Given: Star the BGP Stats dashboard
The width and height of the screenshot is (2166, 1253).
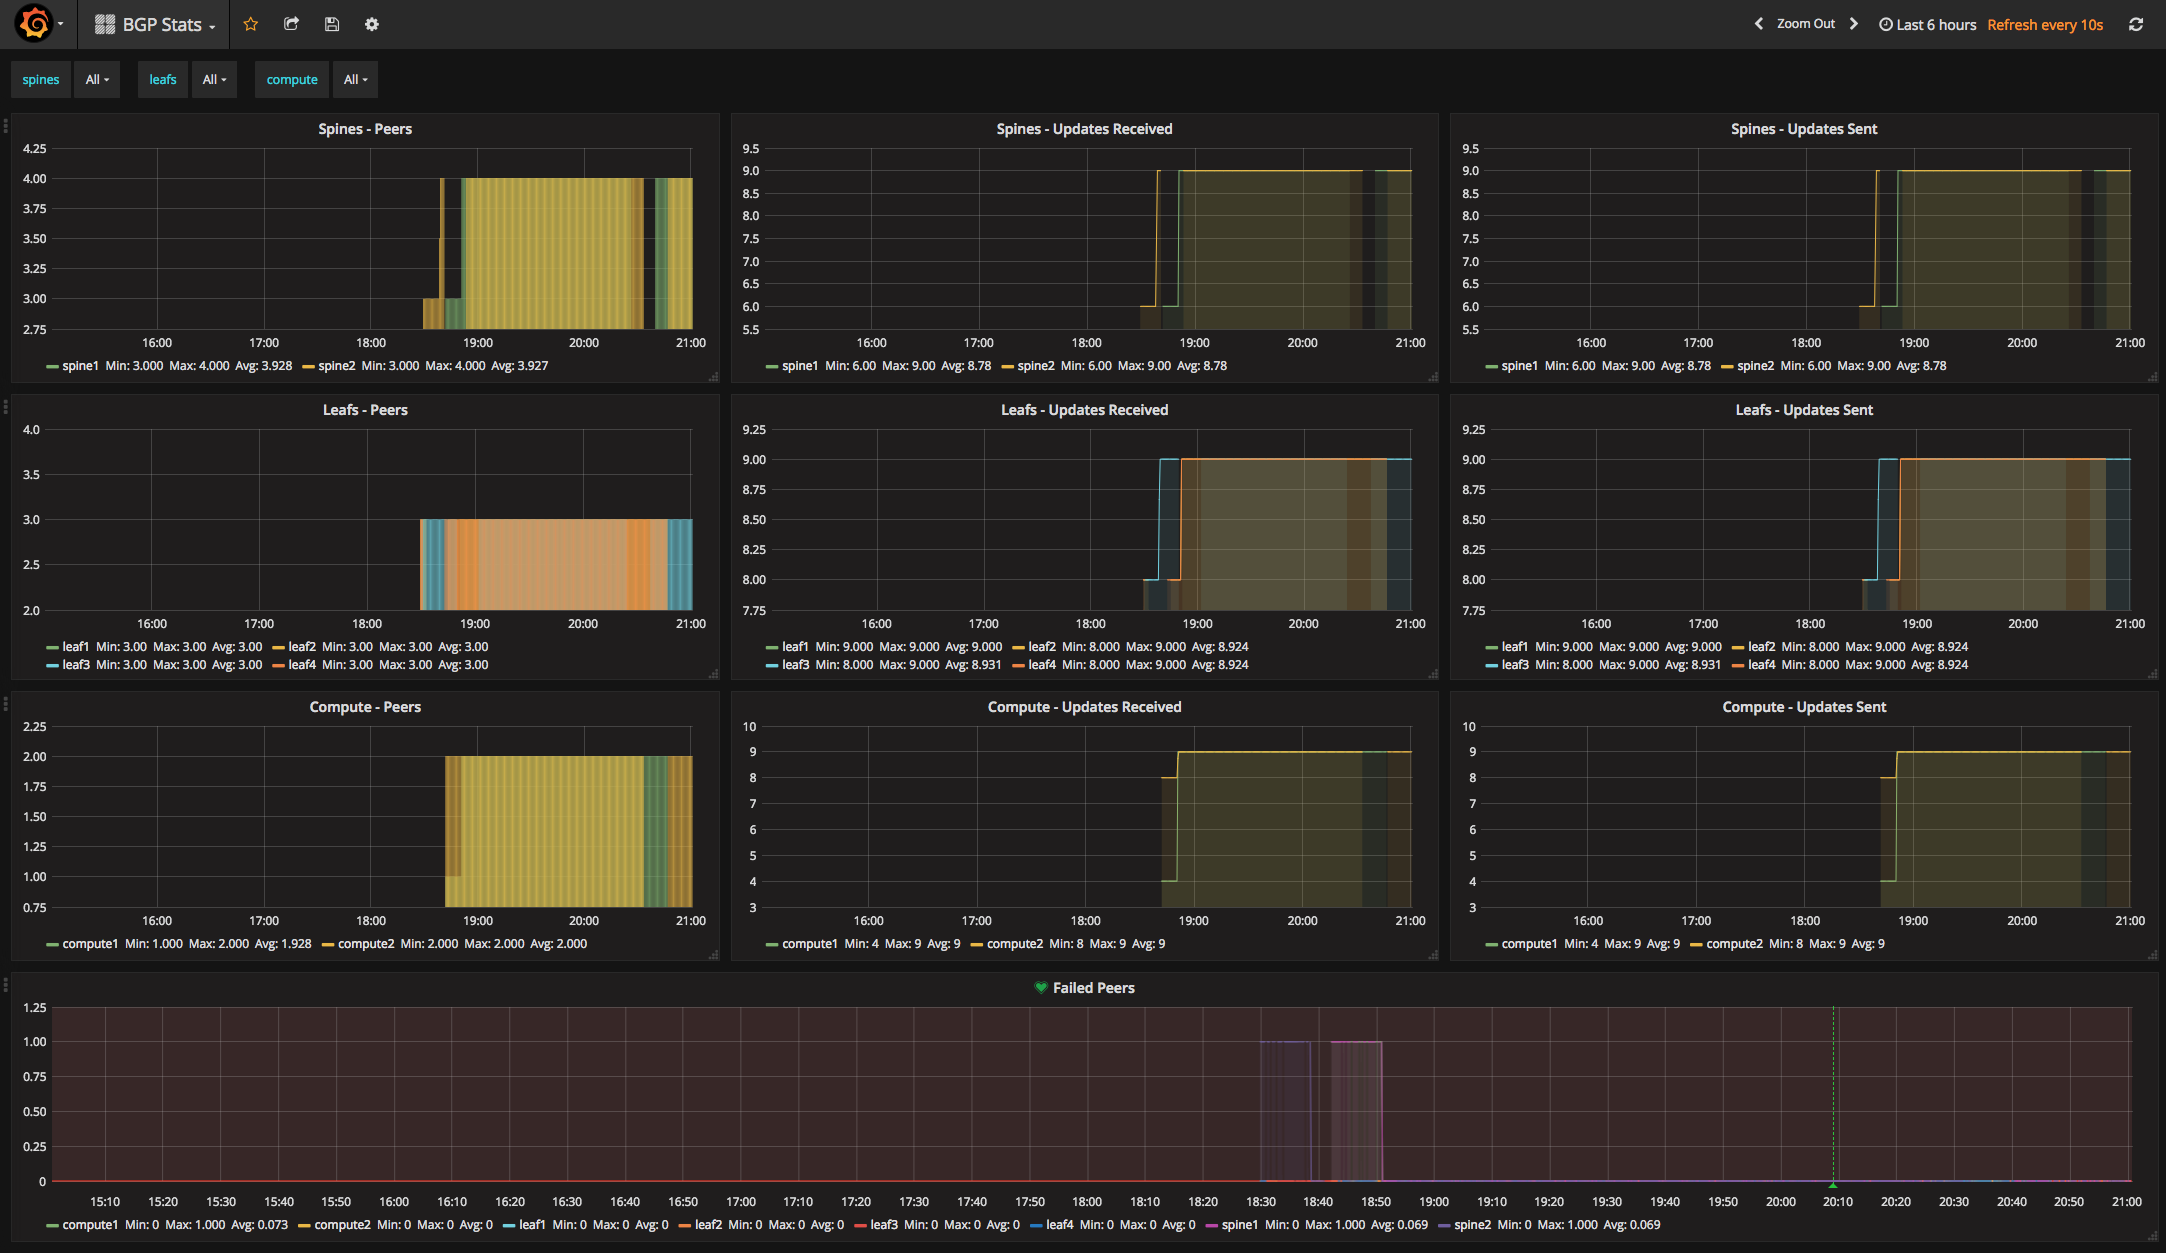Looking at the screenshot, I should click(251, 24).
